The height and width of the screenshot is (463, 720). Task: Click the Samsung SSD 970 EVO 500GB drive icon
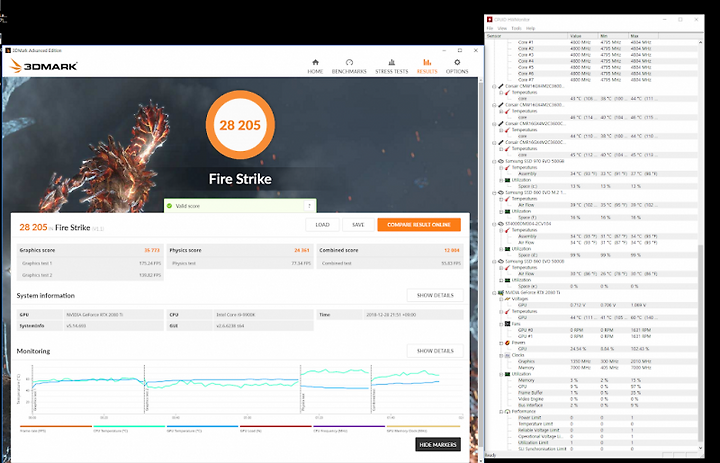(501, 161)
